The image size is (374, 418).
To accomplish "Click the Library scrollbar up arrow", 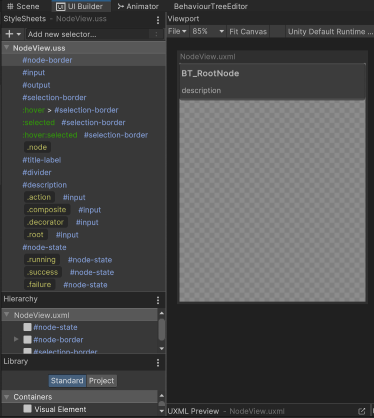I will pyautogui.click(x=162, y=395).
